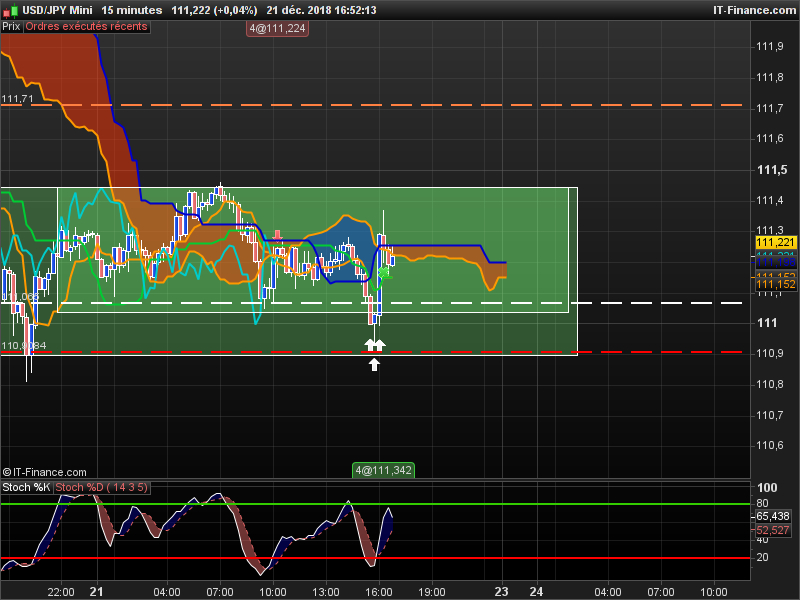
Task: Click the orange 111,152 price label
Action: [x=776, y=284]
